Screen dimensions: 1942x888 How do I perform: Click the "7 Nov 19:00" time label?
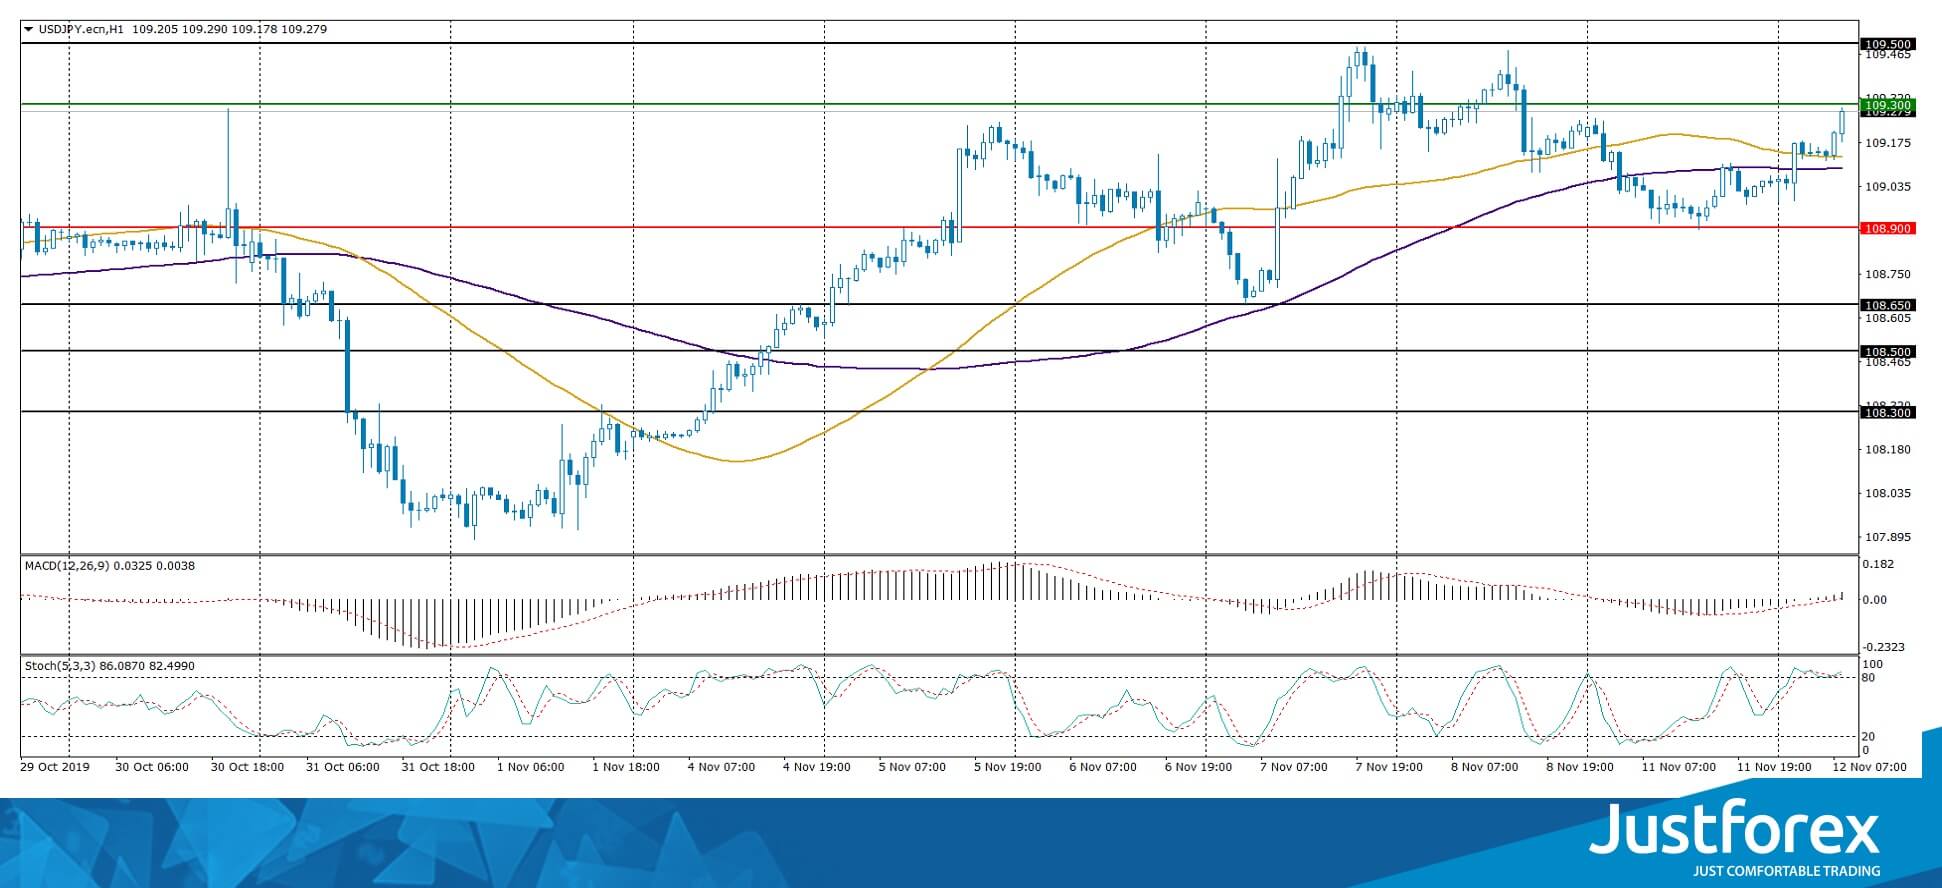tap(1388, 768)
